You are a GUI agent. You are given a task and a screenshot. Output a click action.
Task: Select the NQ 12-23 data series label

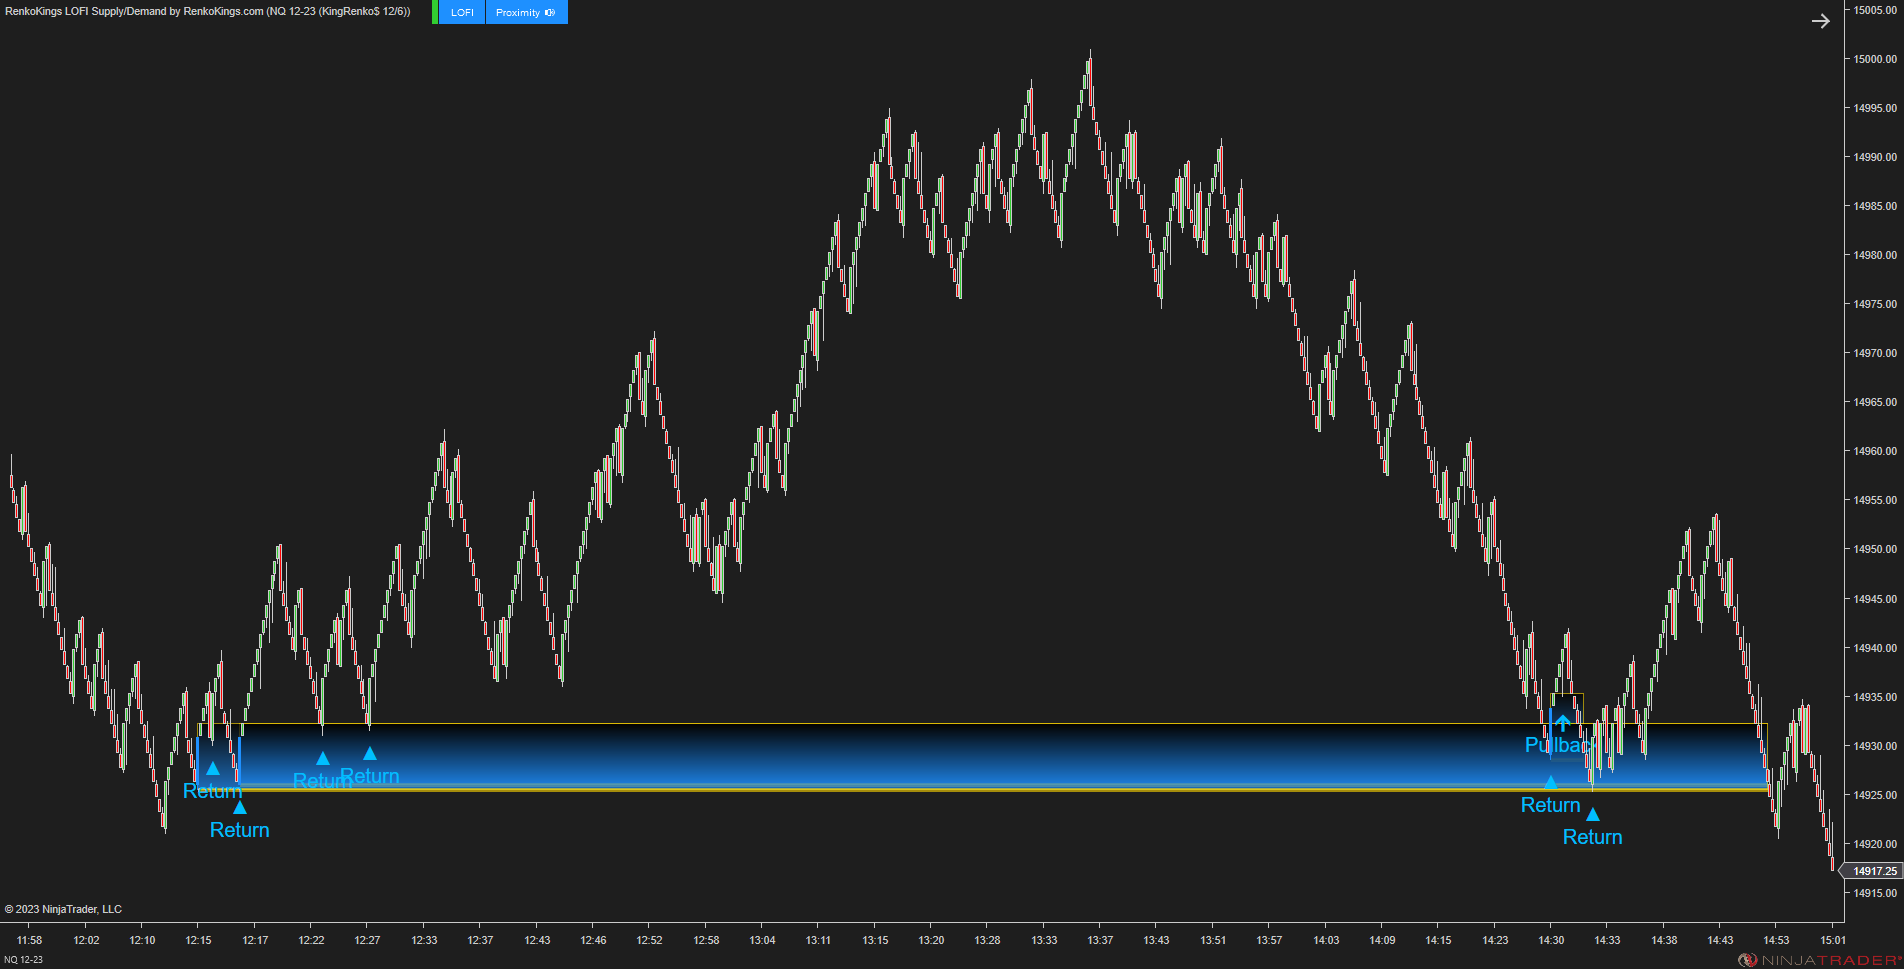(22, 957)
